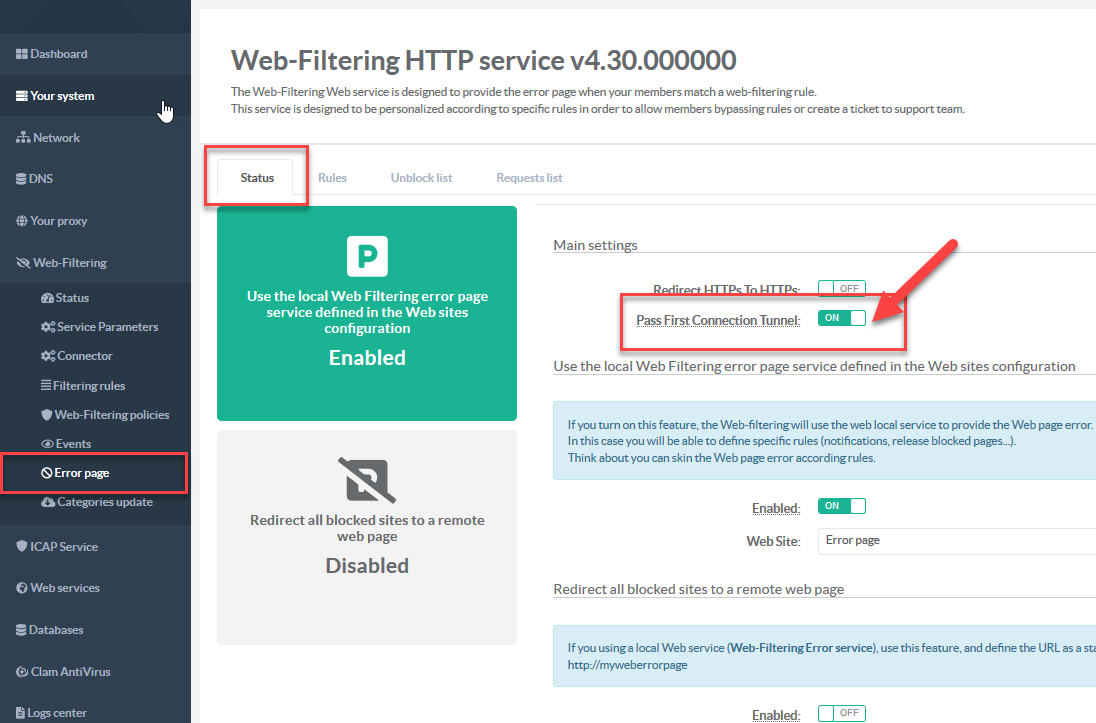The width and height of the screenshot is (1096, 723).
Task: Expand the Web services menu
Action: (x=64, y=588)
